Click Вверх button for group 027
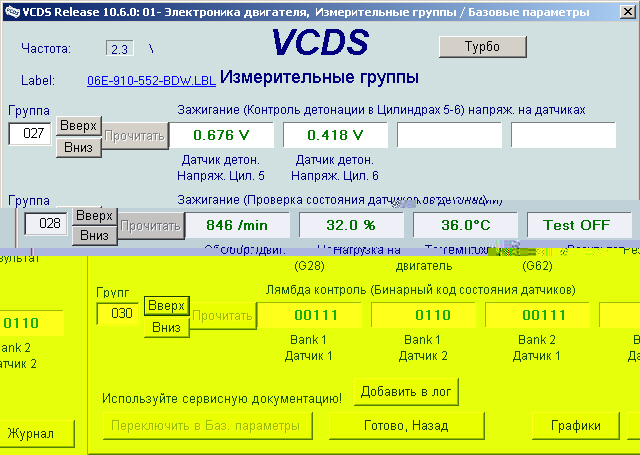The height and width of the screenshot is (455, 640). click(78, 126)
